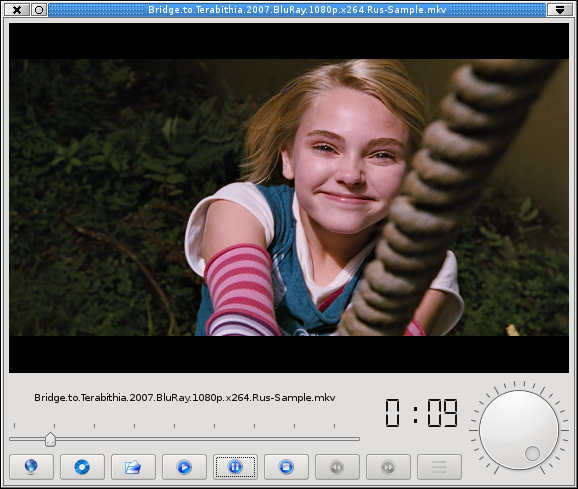The width and height of the screenshot is (578, 489).
Task: Click the greyed-out fast-forward button
Action: pyautogui.click(x=388, y=467)
